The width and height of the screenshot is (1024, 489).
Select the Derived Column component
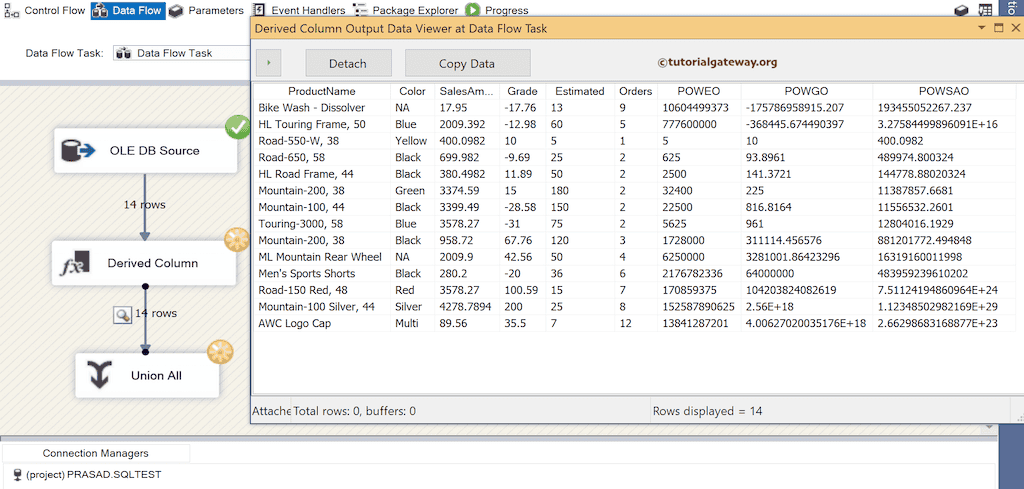144,263
